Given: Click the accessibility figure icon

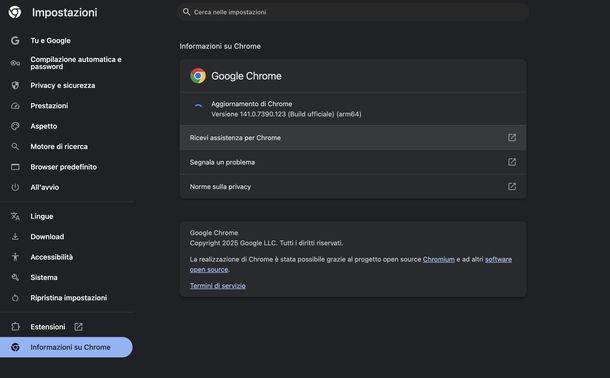Looking at the screenshot, I should pyautogui.click(x=15, y=257).
